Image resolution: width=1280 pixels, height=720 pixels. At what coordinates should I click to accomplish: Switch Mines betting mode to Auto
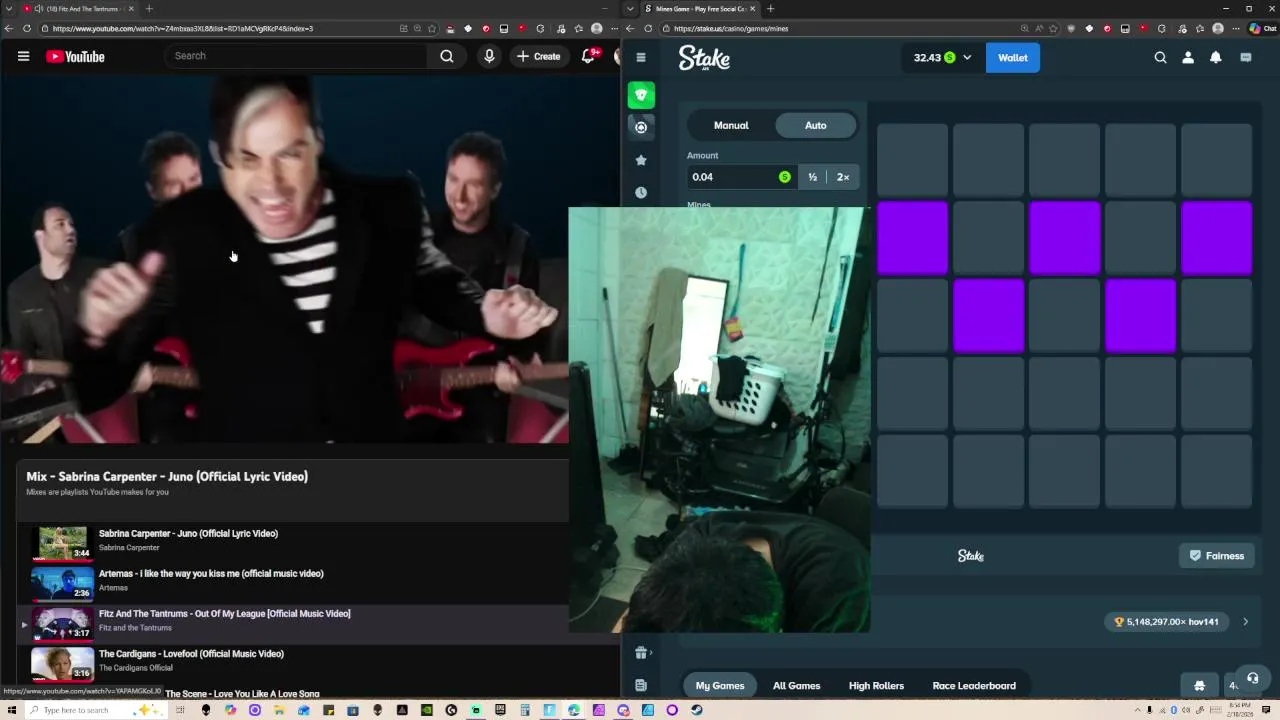(816, 125)
